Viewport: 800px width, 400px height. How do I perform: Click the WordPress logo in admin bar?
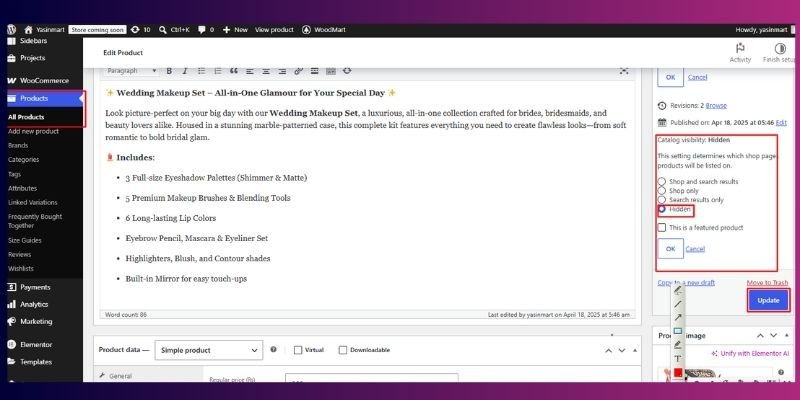[12, 30]
